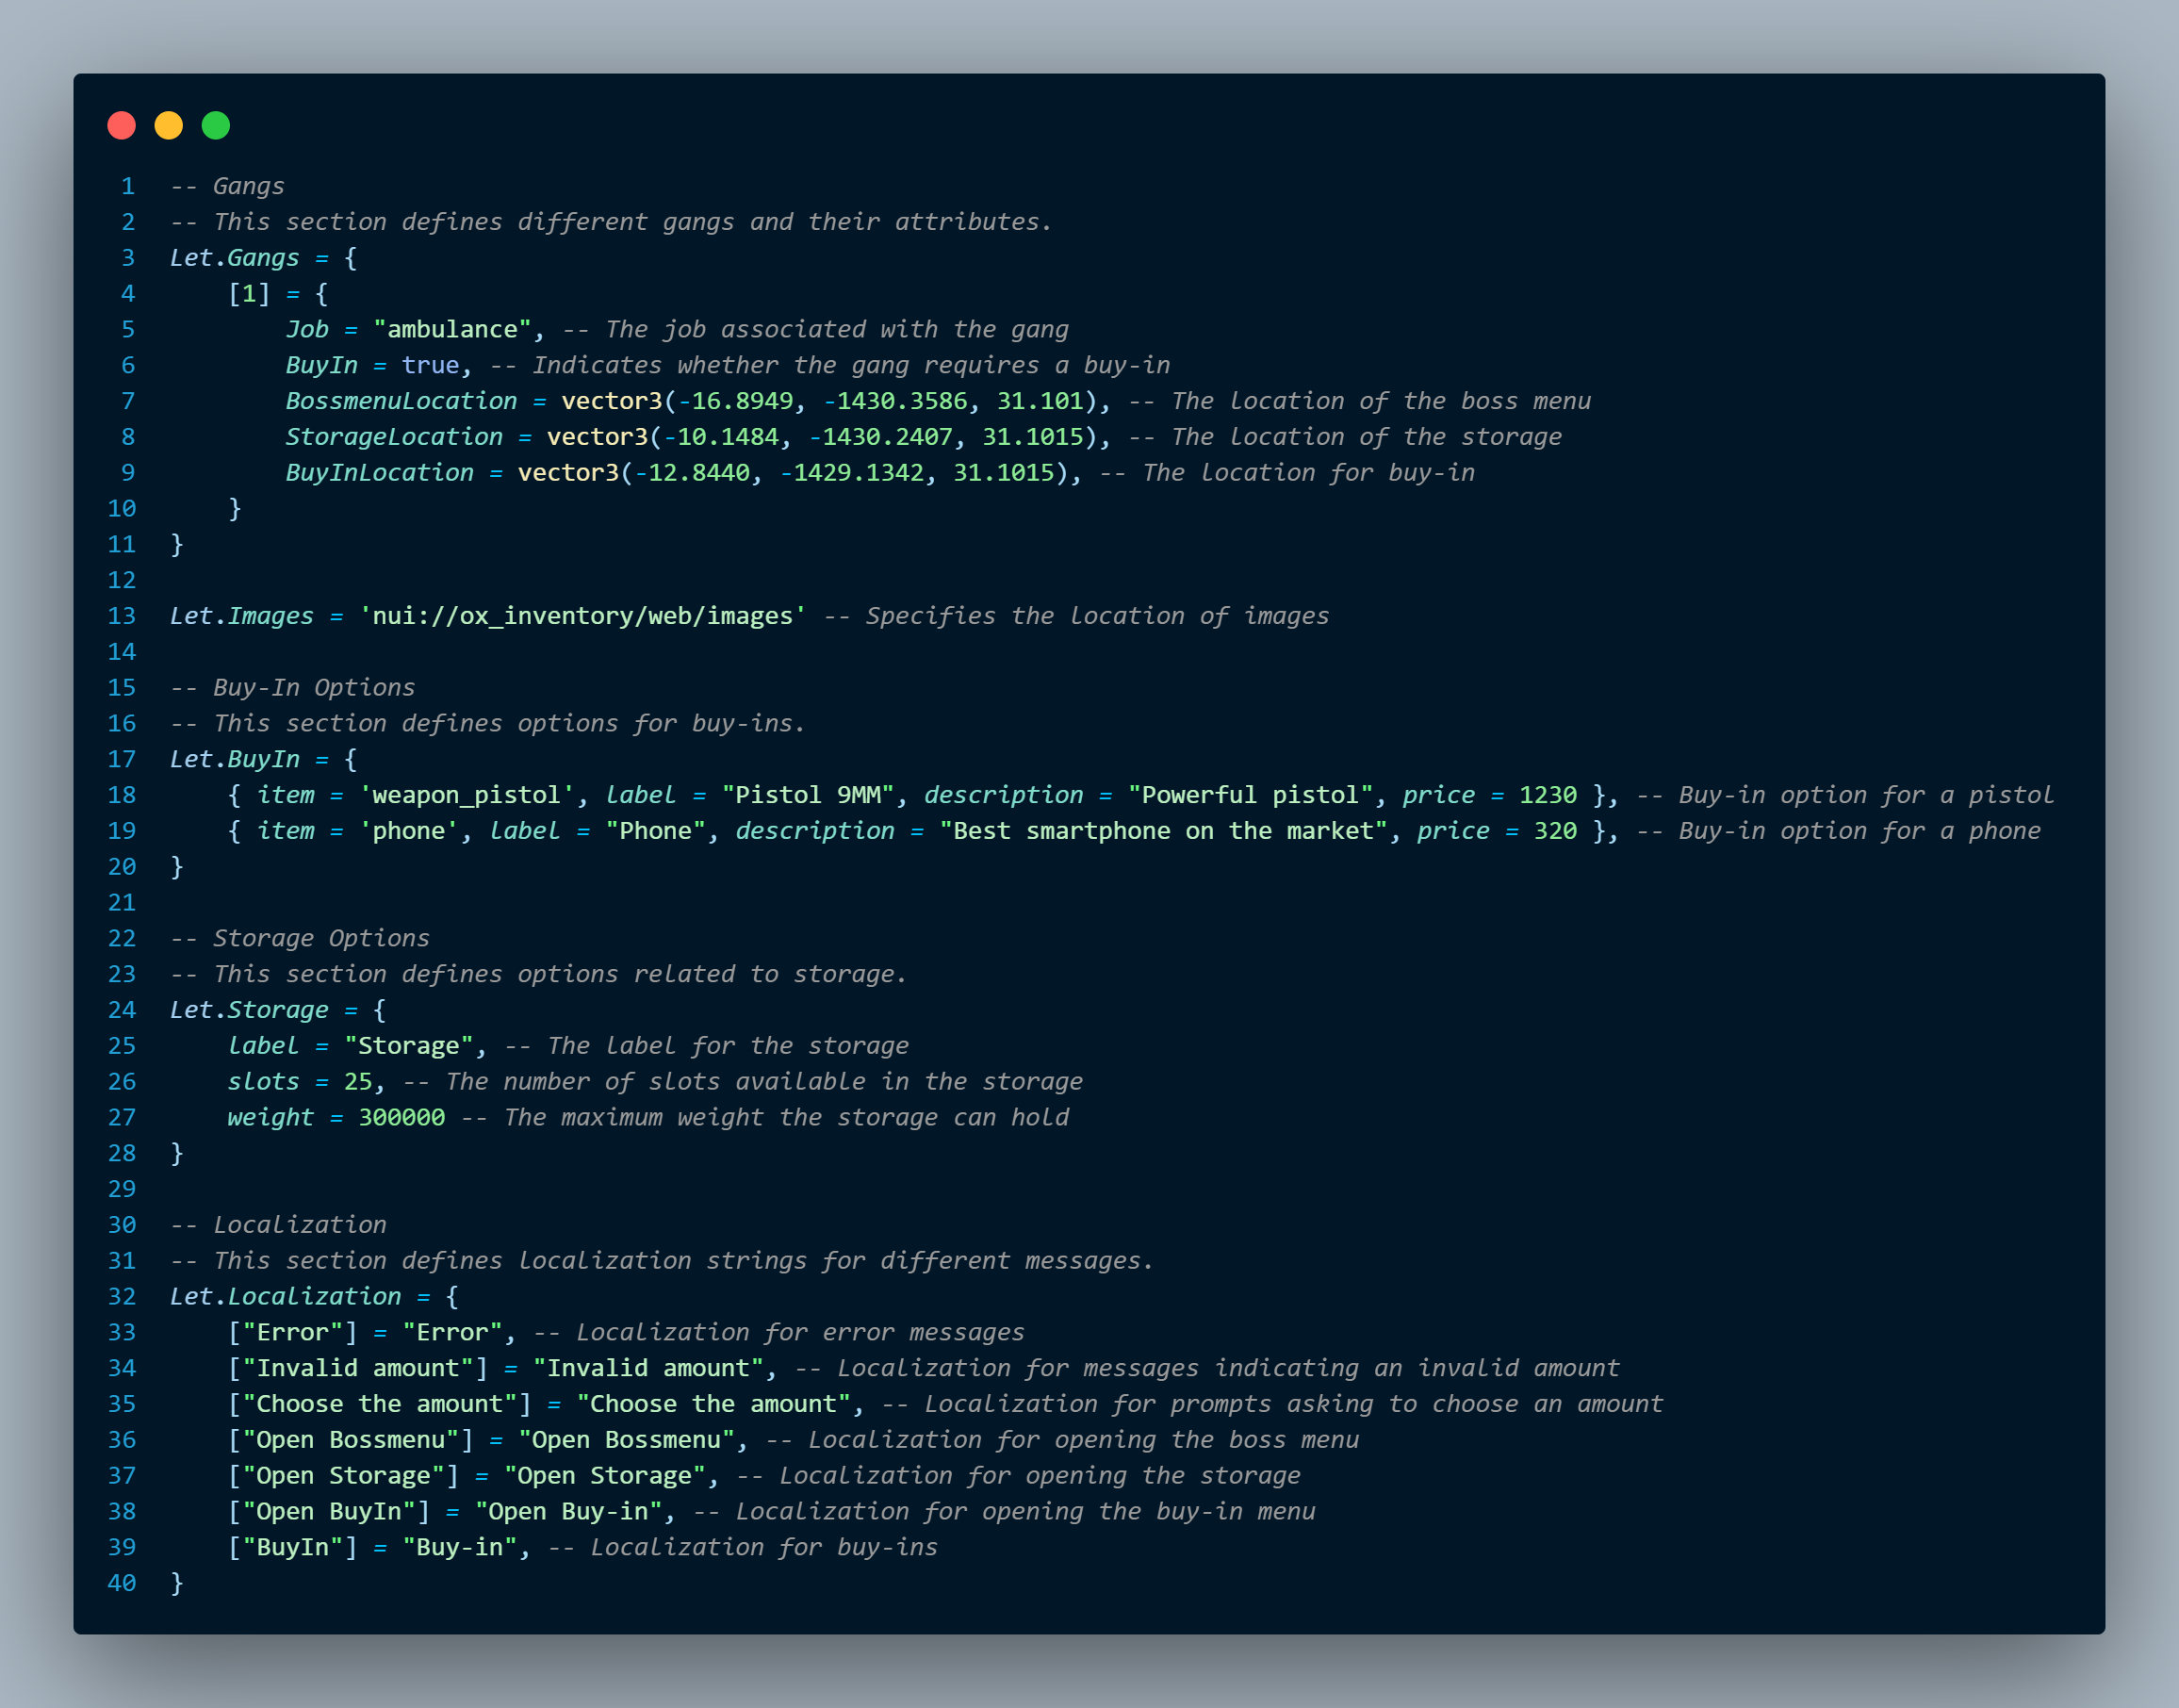2179x1708 pixels.
Task: Click the weight value 300000
Action: [402, 1118]
